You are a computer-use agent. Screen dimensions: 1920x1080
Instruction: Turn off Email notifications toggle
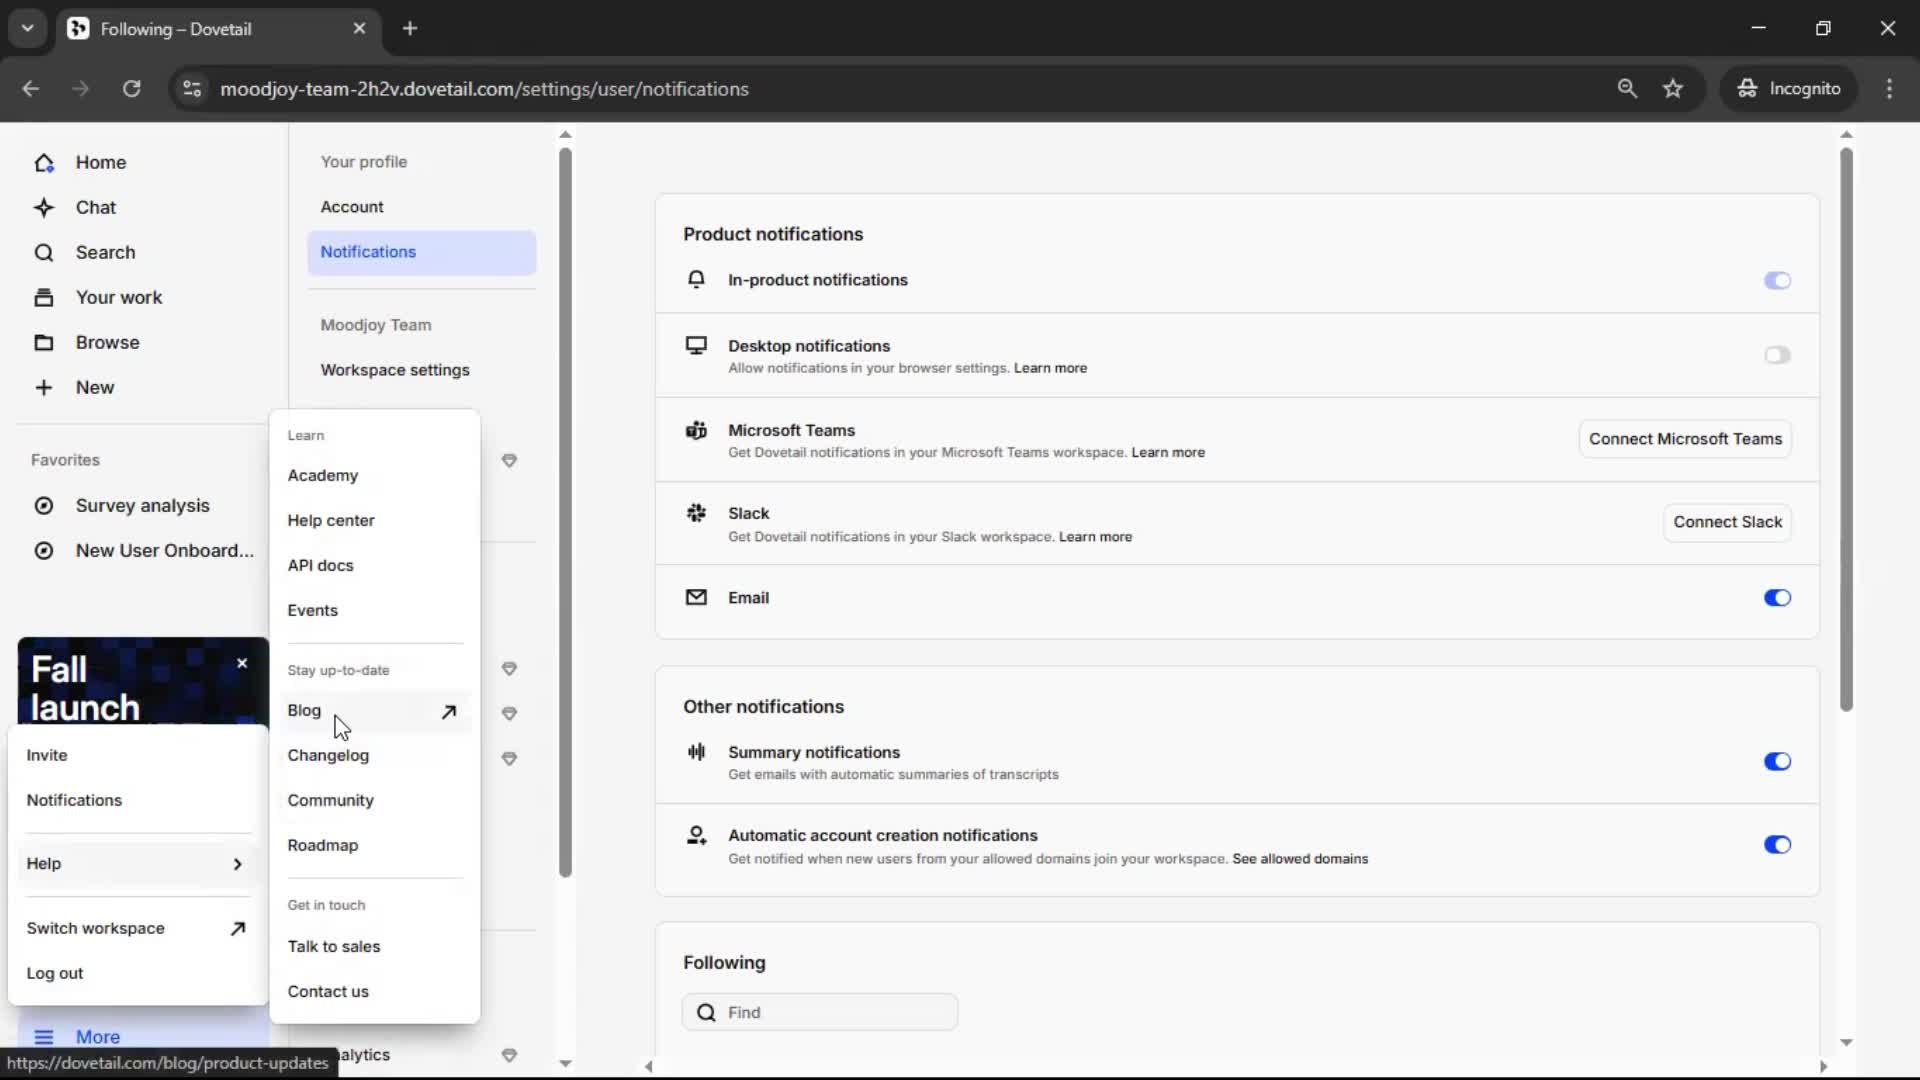(x=1776, y=598)
